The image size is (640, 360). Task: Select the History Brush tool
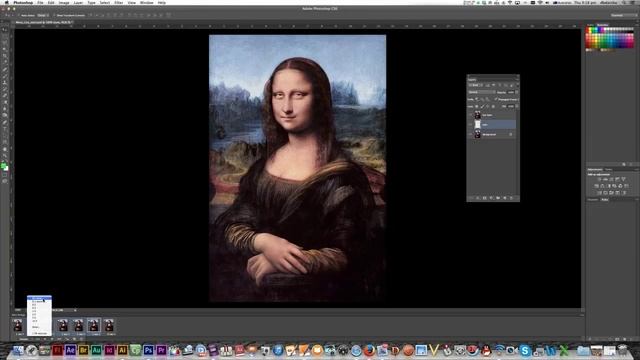pos(6,89)
